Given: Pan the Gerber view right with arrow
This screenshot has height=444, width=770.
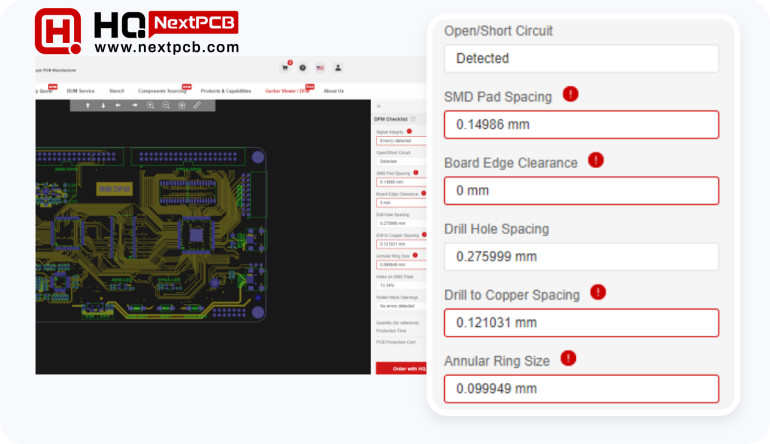Looking at the screenshot, I should click(x=134, y=105).
